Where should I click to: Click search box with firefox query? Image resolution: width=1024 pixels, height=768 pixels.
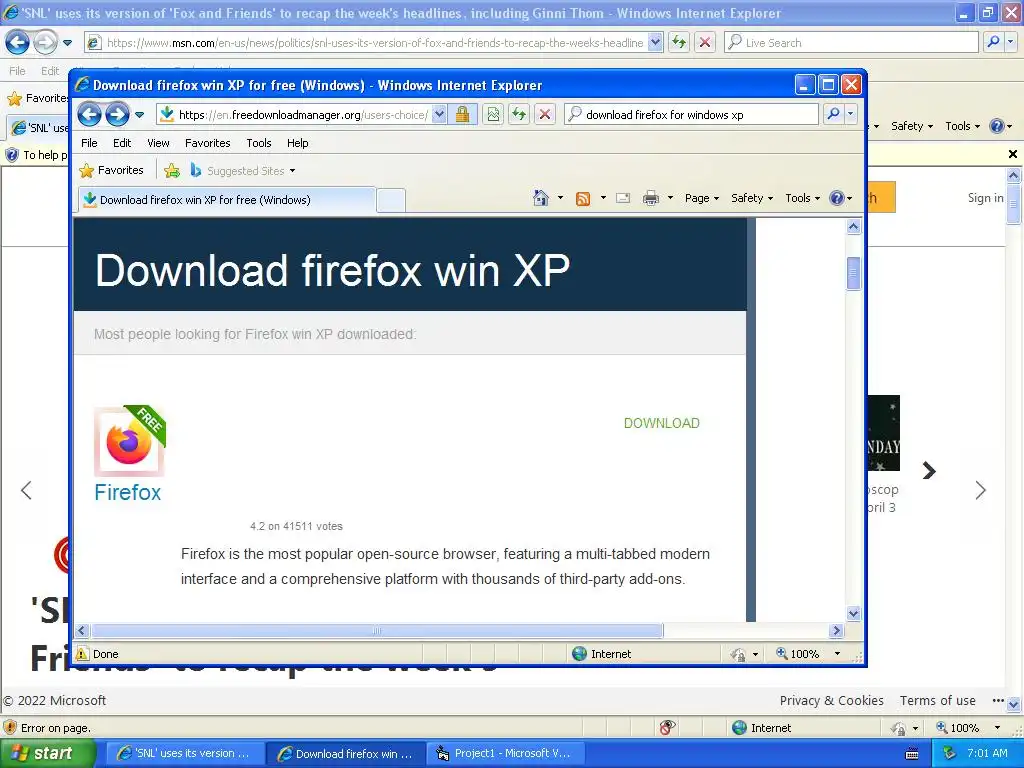coord(692,115)
